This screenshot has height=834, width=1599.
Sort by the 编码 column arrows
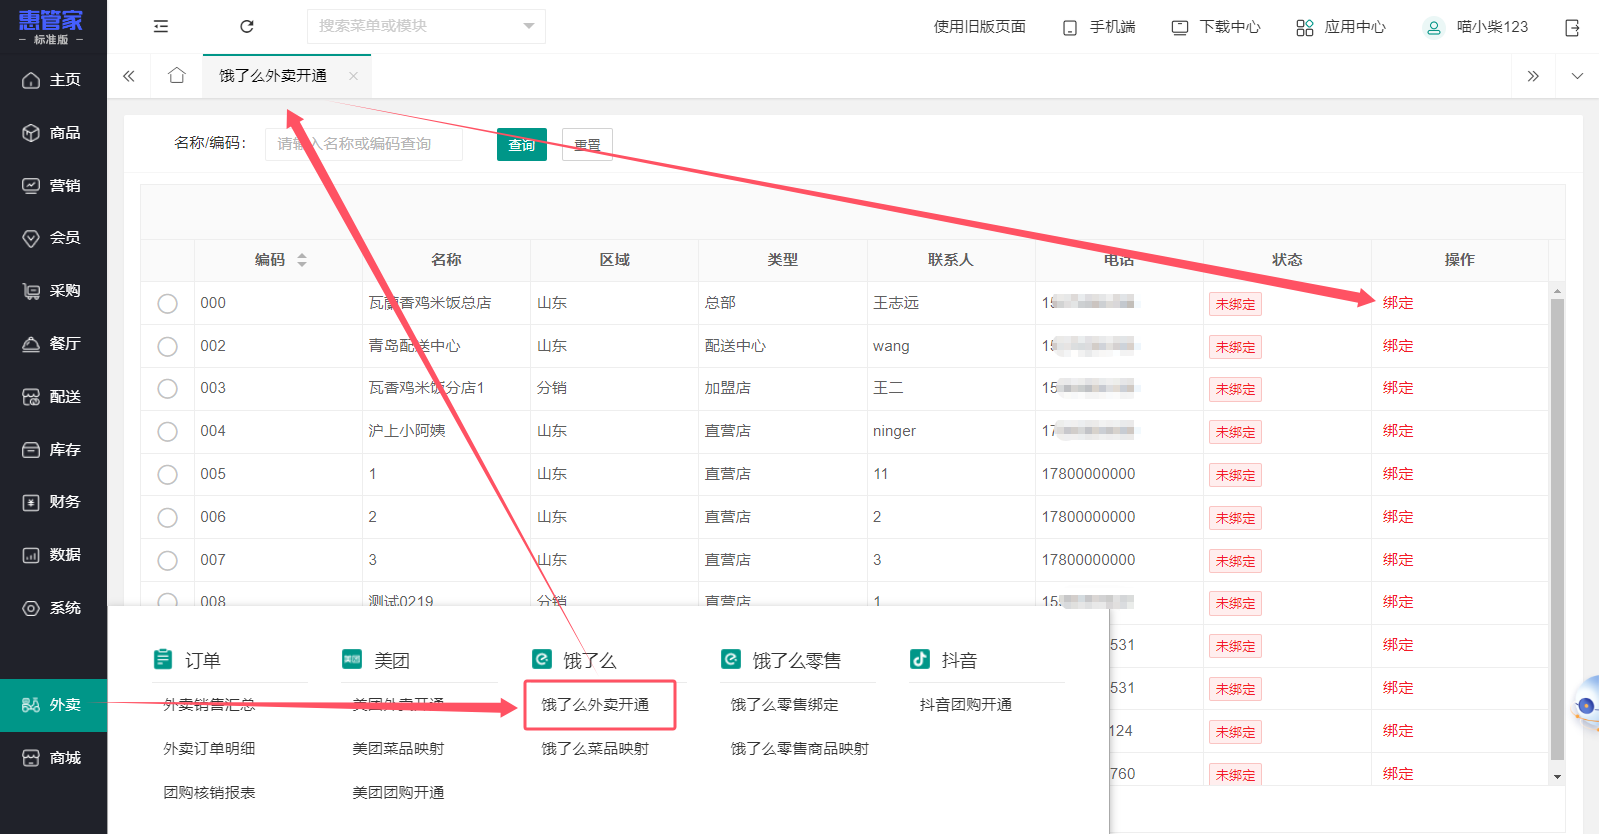point(302,260)
